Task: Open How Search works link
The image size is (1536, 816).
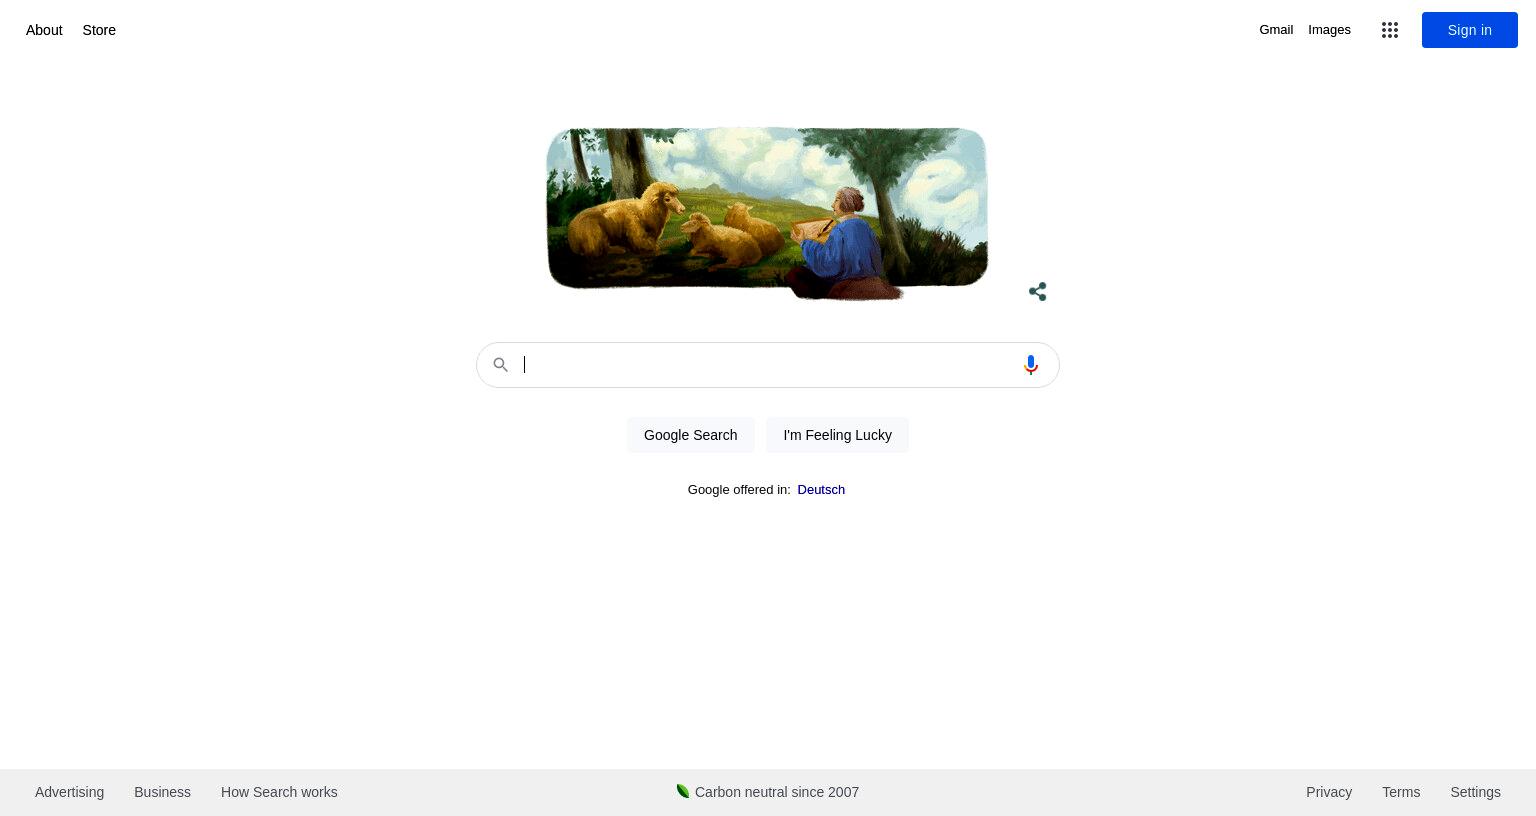Action: [x=279, y=792]
